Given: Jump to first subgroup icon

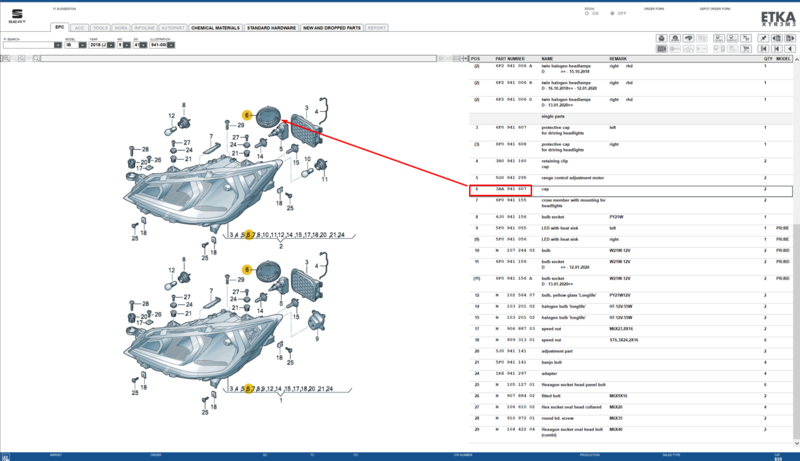Looking at the screenshot, I should point(777,48).
